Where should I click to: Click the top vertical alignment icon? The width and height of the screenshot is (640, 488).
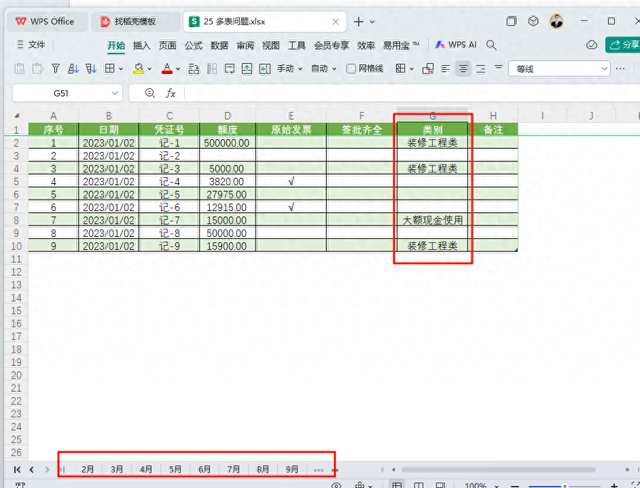pos(498,67)
